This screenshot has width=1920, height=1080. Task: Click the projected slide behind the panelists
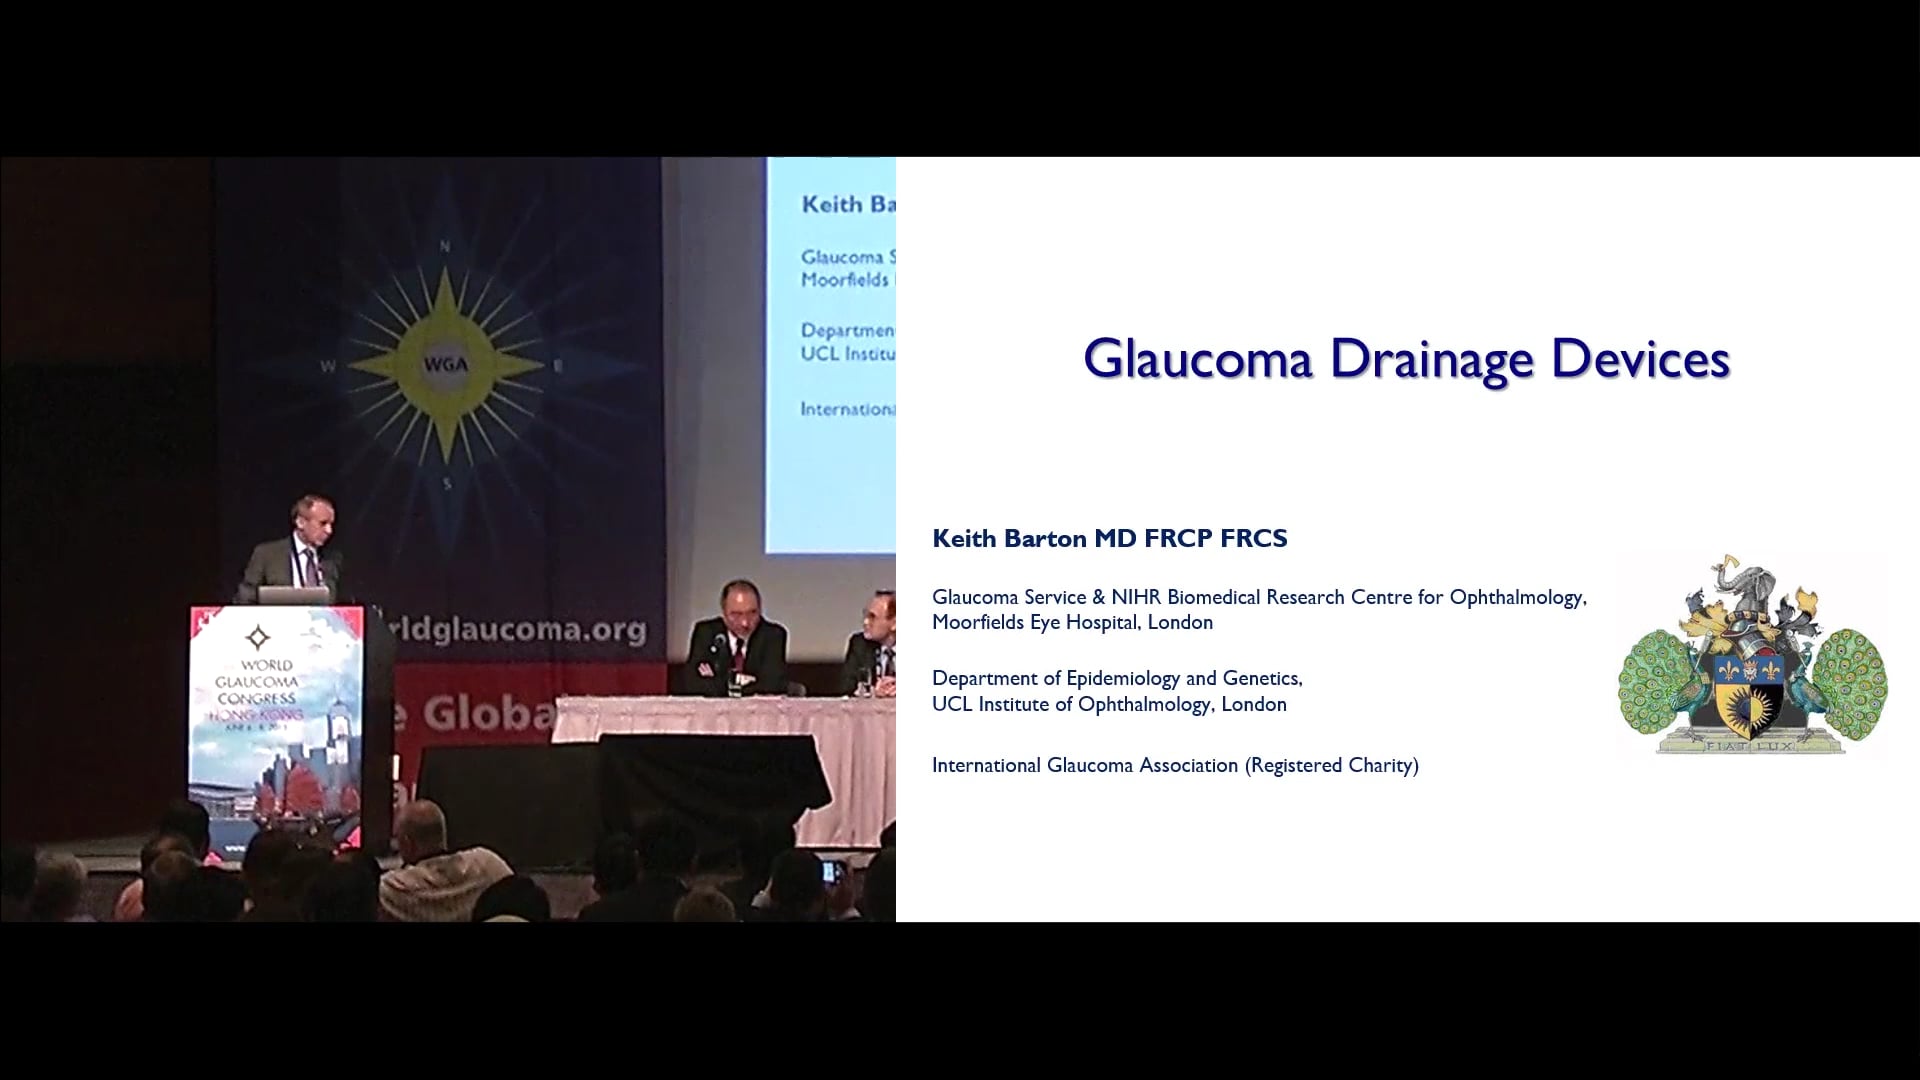pos(830,350)
